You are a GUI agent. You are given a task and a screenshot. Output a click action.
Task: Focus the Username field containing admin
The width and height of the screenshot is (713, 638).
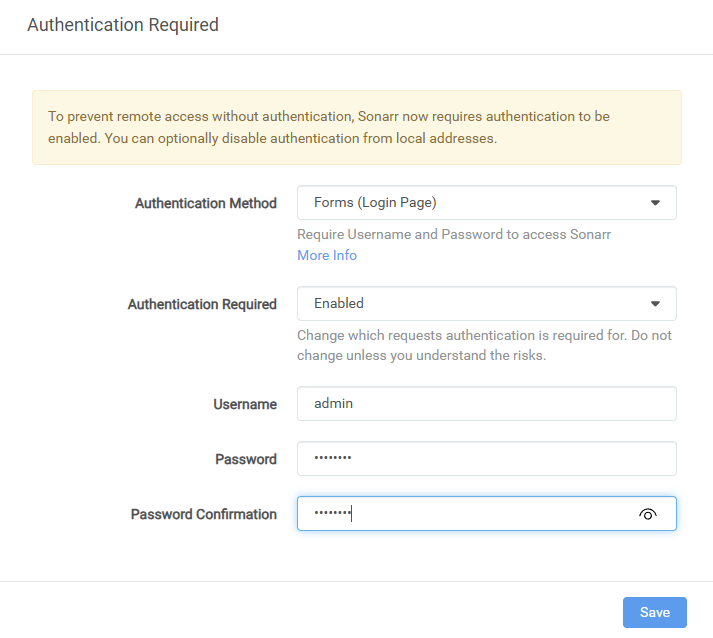[x=486, y=404]
